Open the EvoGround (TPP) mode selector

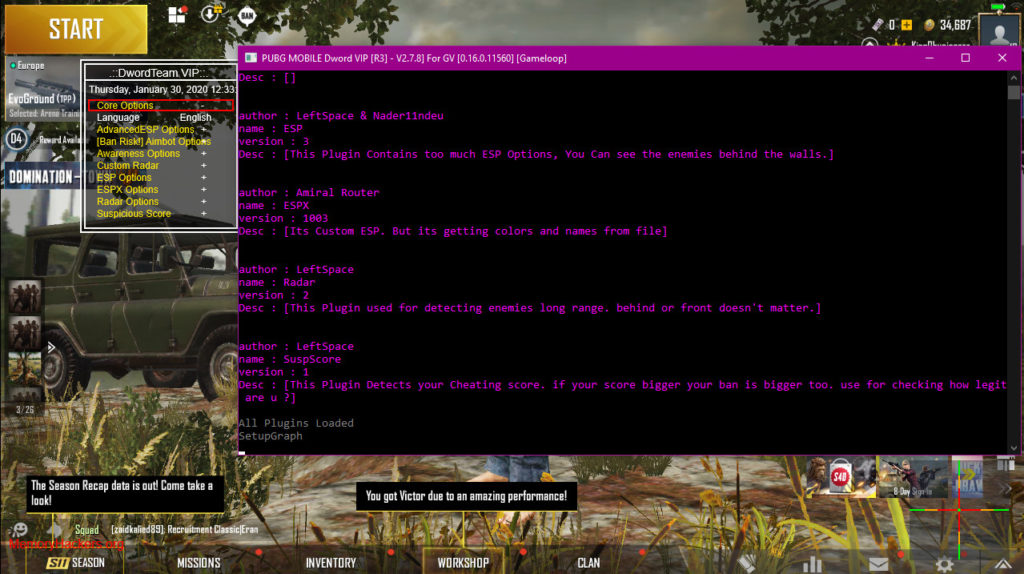tap(42, 98)
